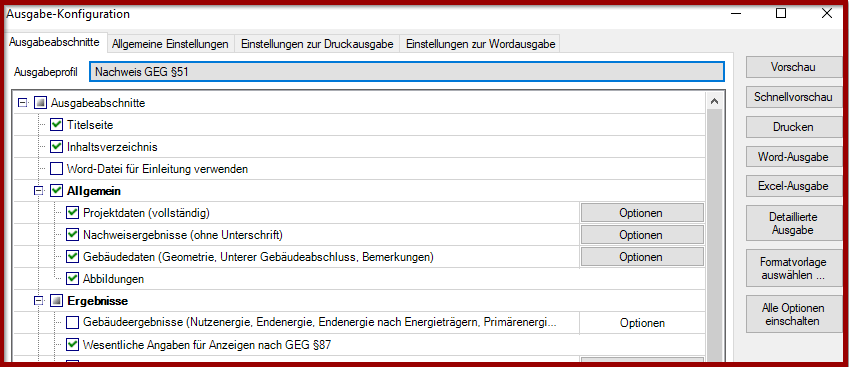849x367 pixels.
Task: Uncheck the Inhaltsverzeichnis checkbox
Action: pos(56,147)
